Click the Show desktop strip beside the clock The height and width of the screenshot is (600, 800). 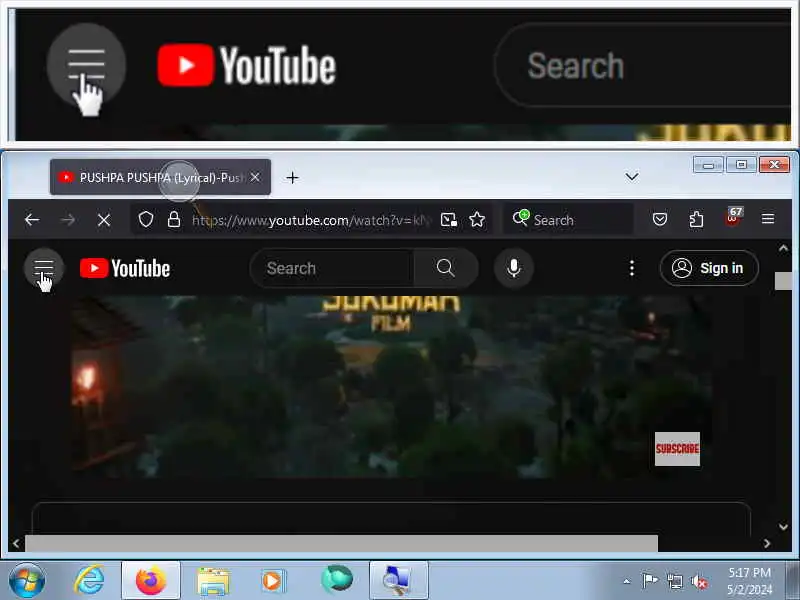(793, 580)
